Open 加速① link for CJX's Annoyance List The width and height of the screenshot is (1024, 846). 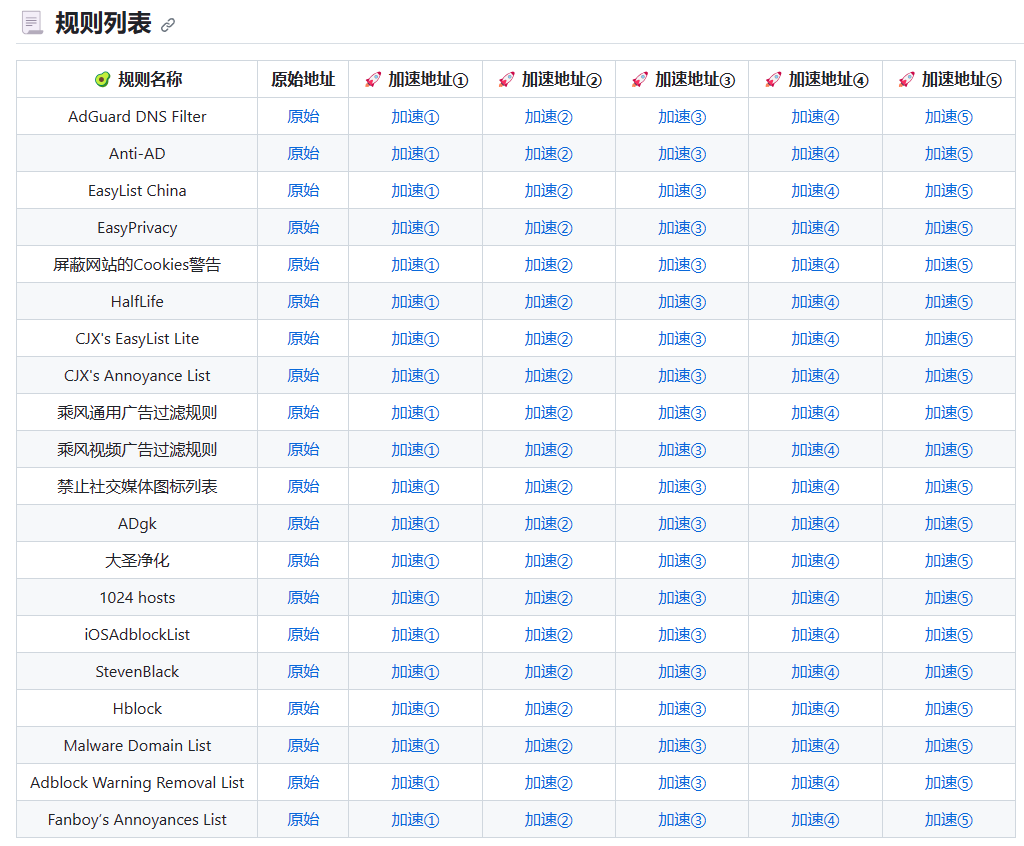pos(415,376)
